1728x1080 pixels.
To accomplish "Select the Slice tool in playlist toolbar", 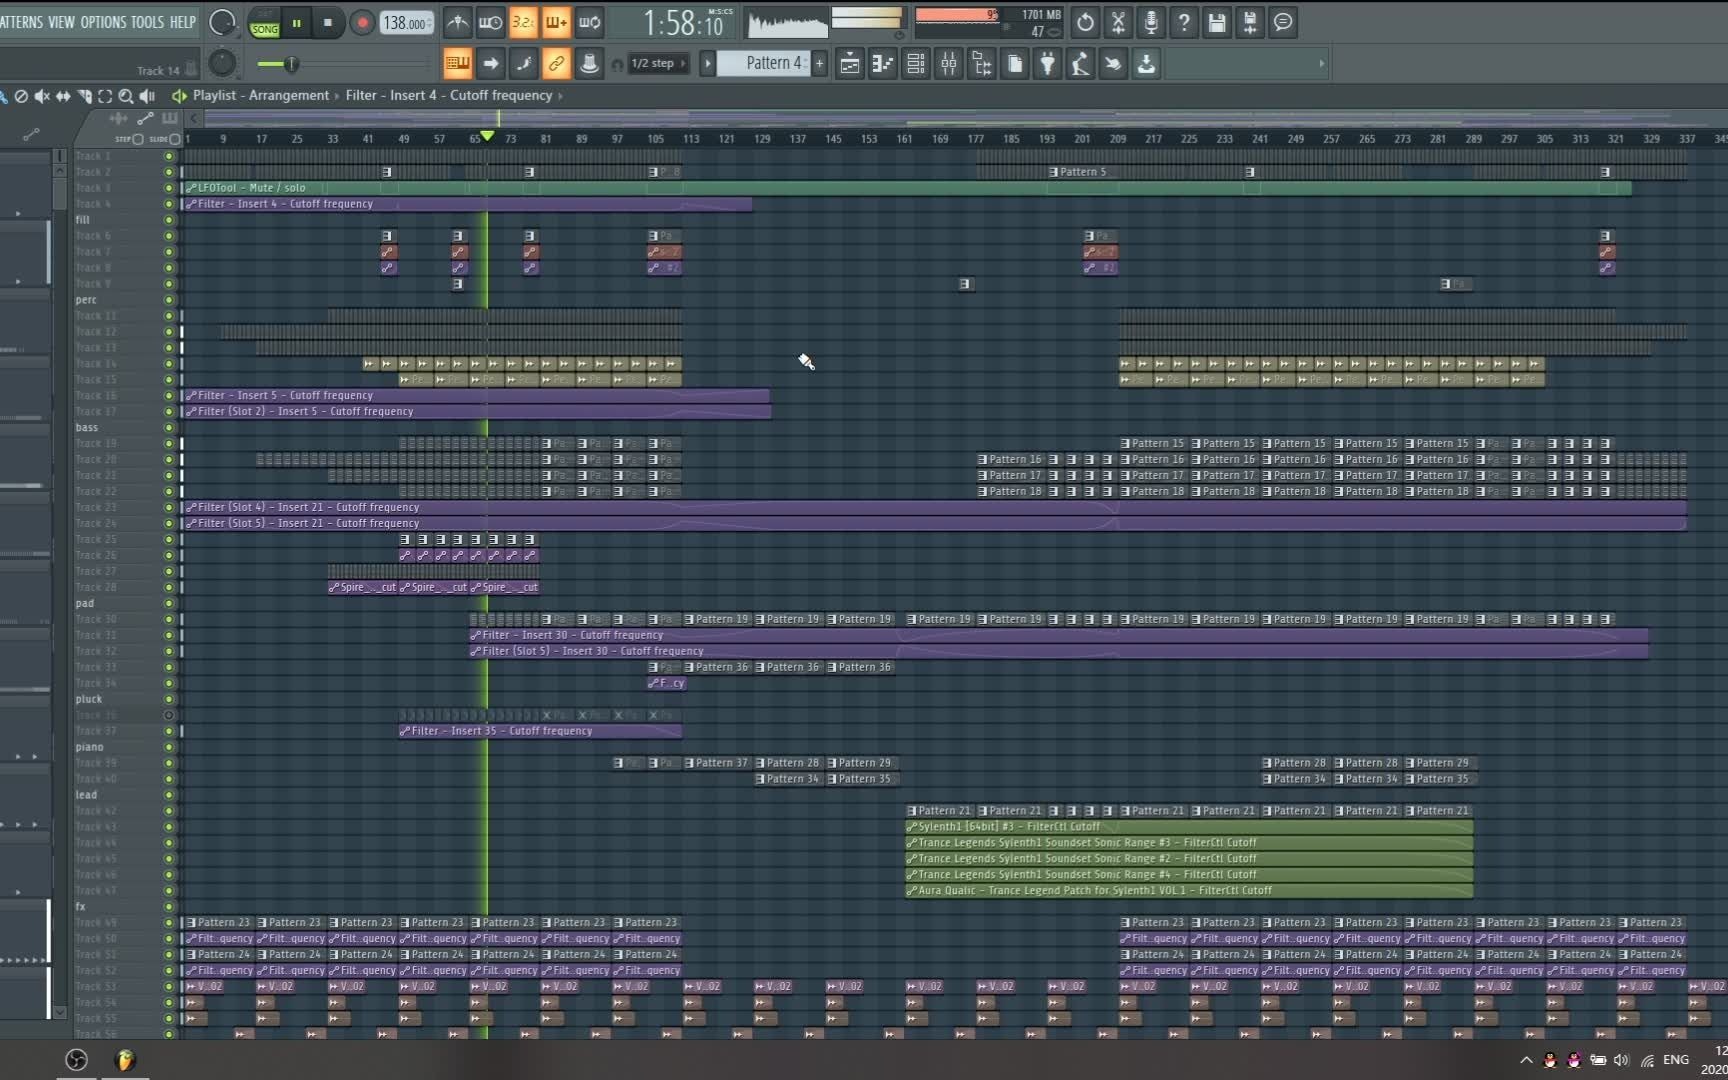I will [x=84, y=96].
